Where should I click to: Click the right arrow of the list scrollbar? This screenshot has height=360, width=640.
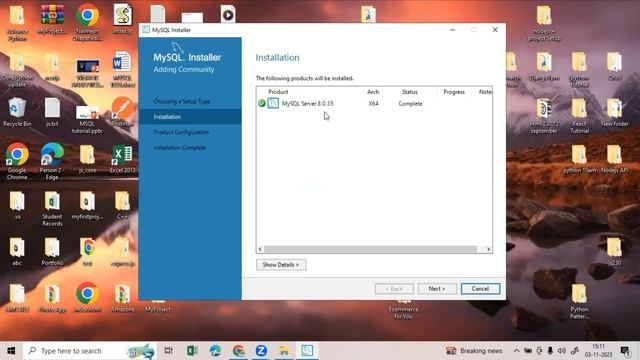coord(488,249)
